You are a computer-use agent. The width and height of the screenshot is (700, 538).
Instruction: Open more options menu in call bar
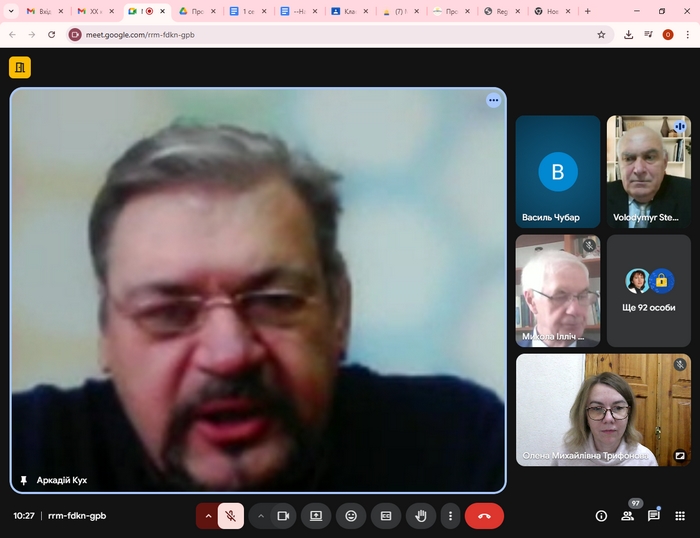[451, 516]
